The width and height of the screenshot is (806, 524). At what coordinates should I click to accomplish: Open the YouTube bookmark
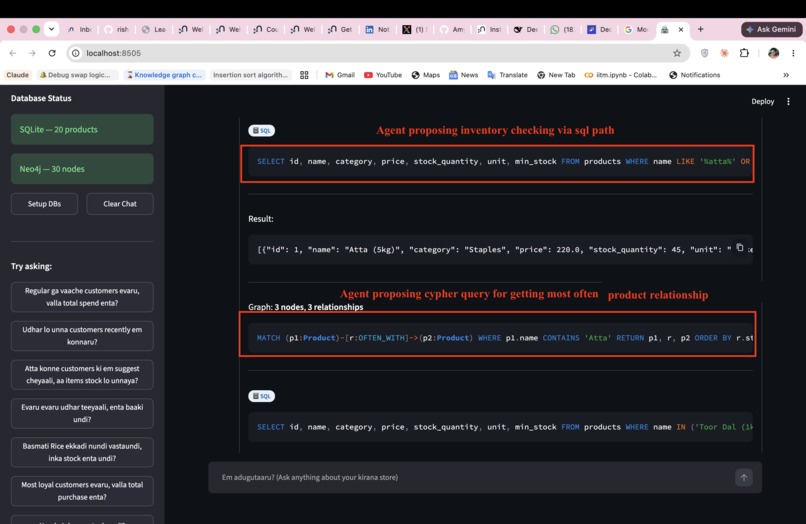tap(383, 75)
